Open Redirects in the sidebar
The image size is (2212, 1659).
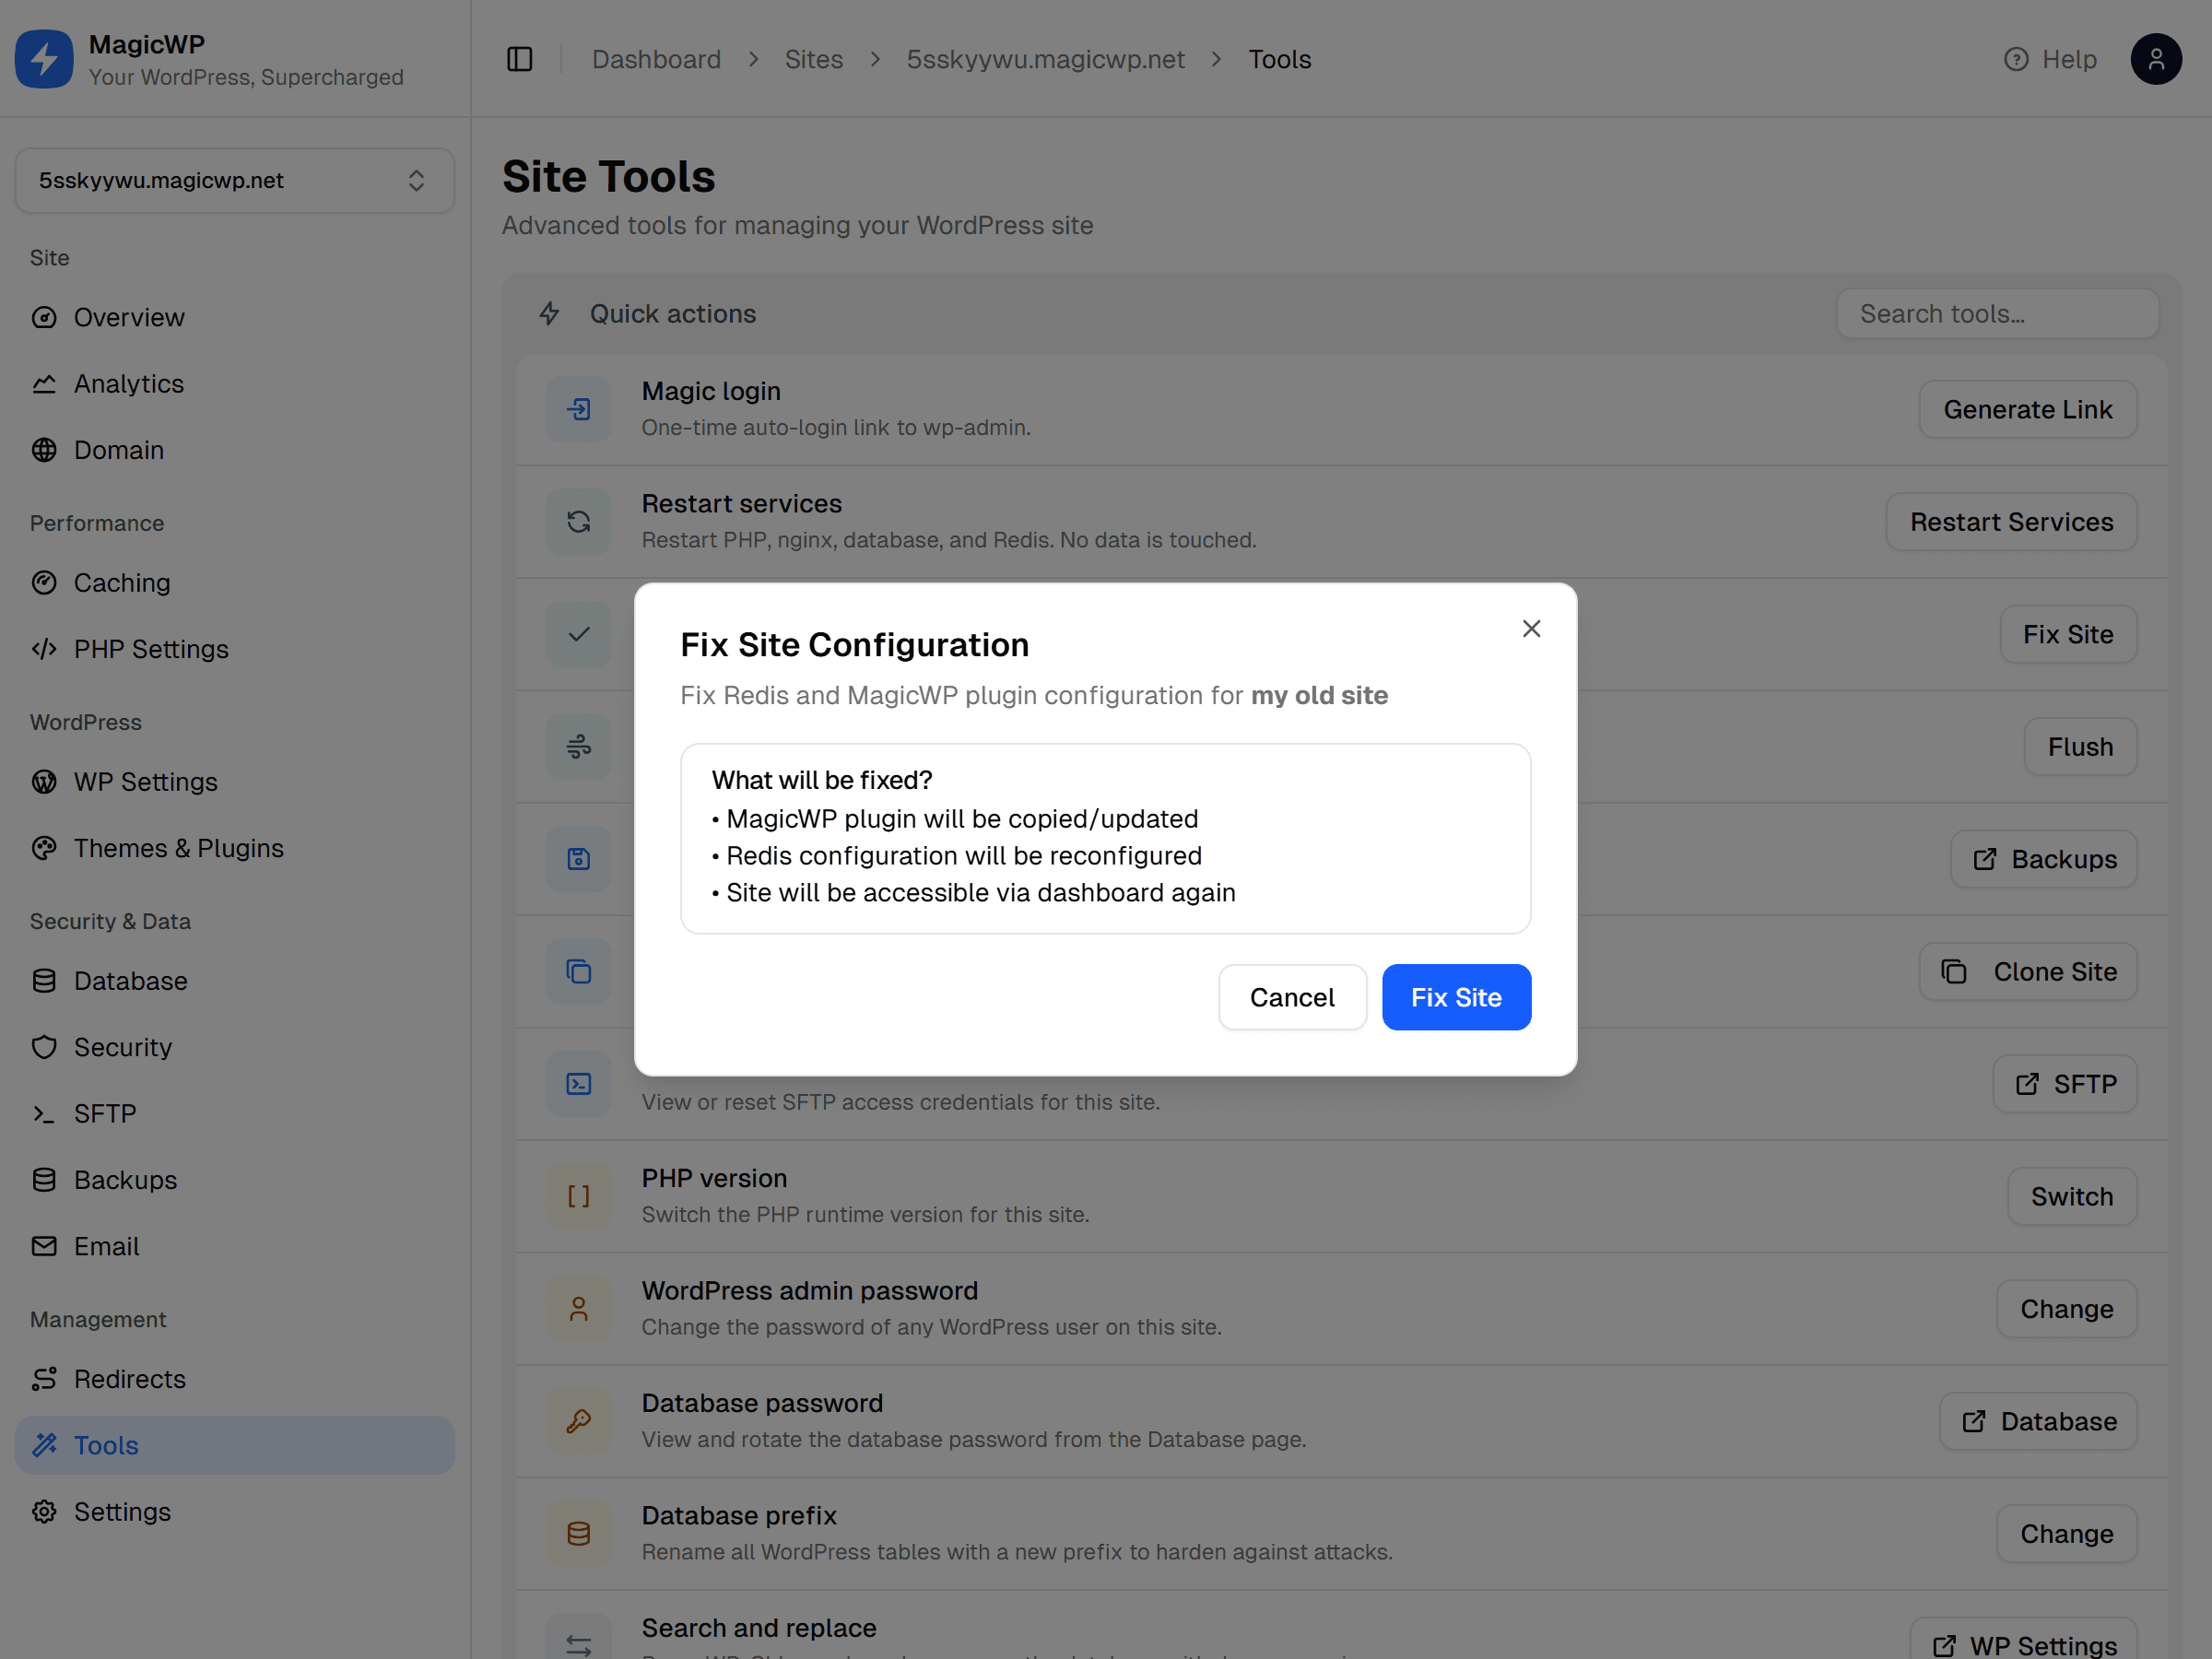point(235,1379)
